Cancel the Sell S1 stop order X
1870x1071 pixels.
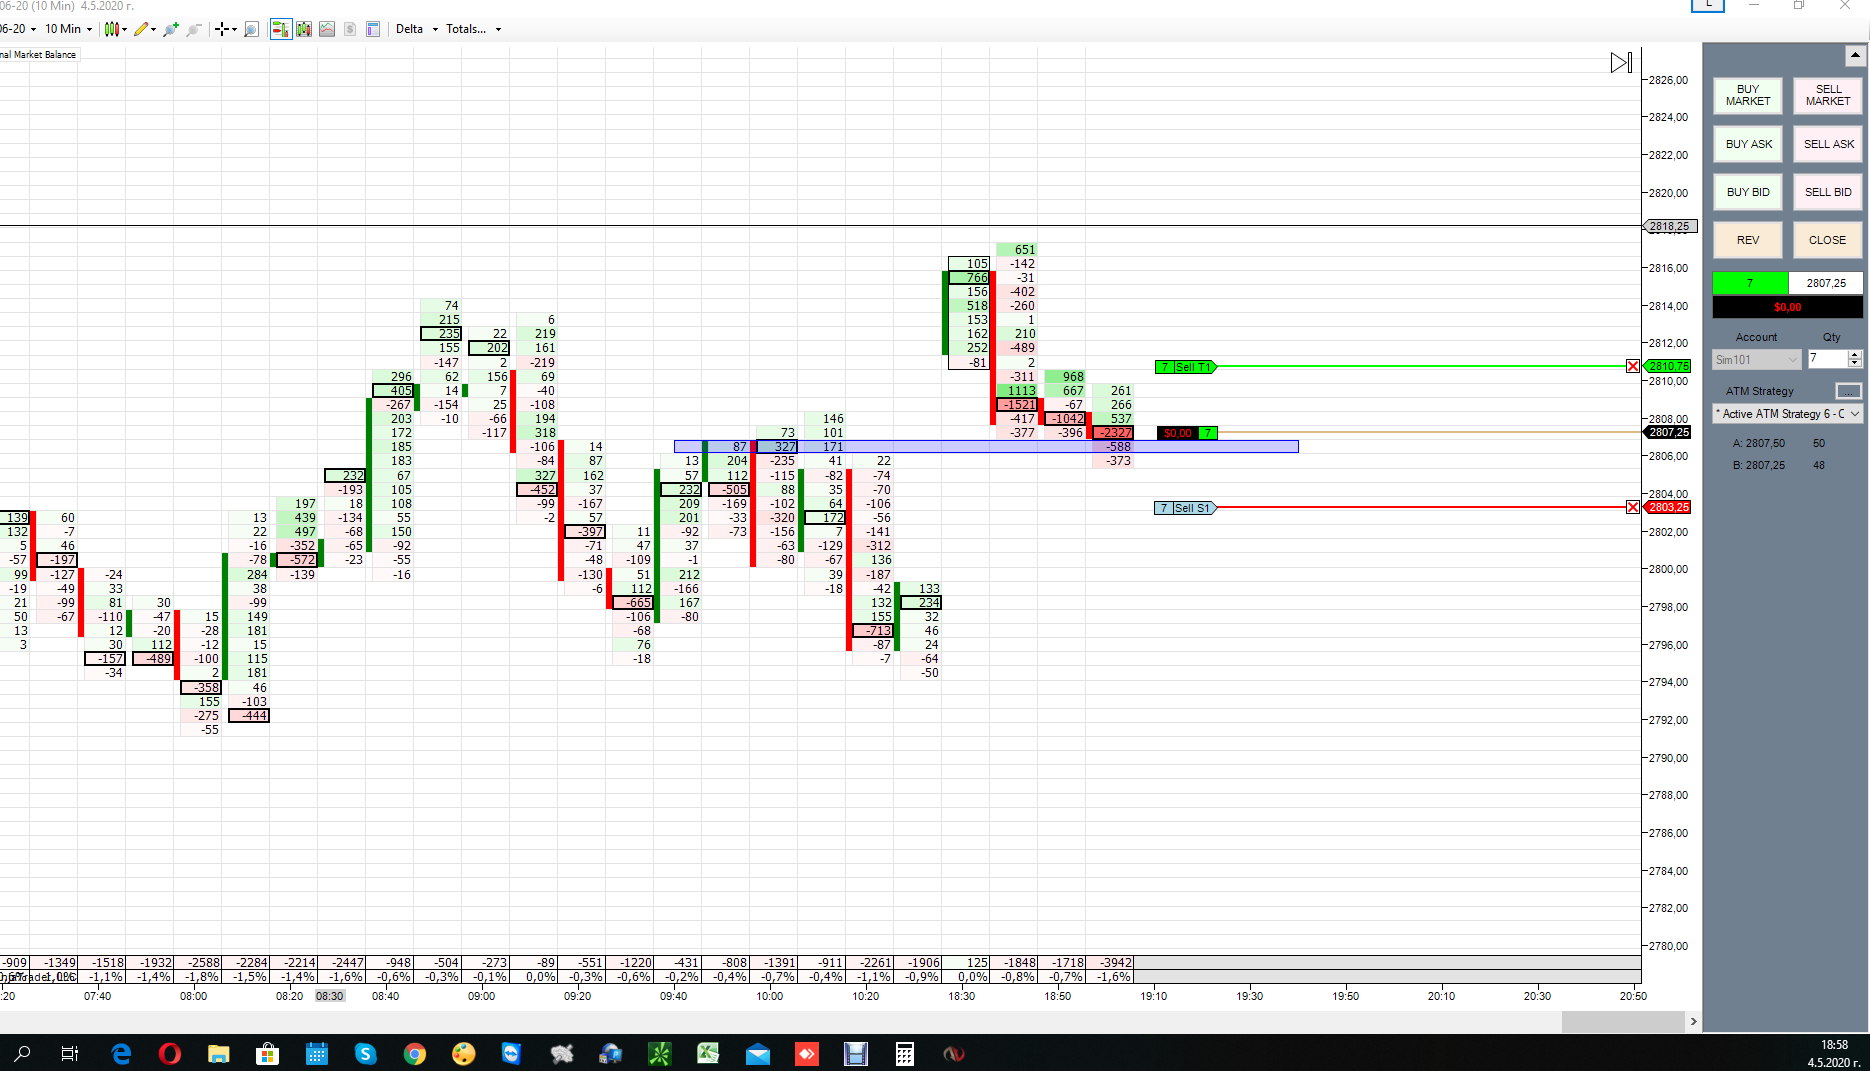pyautogui.click(x=1633, y=508)
